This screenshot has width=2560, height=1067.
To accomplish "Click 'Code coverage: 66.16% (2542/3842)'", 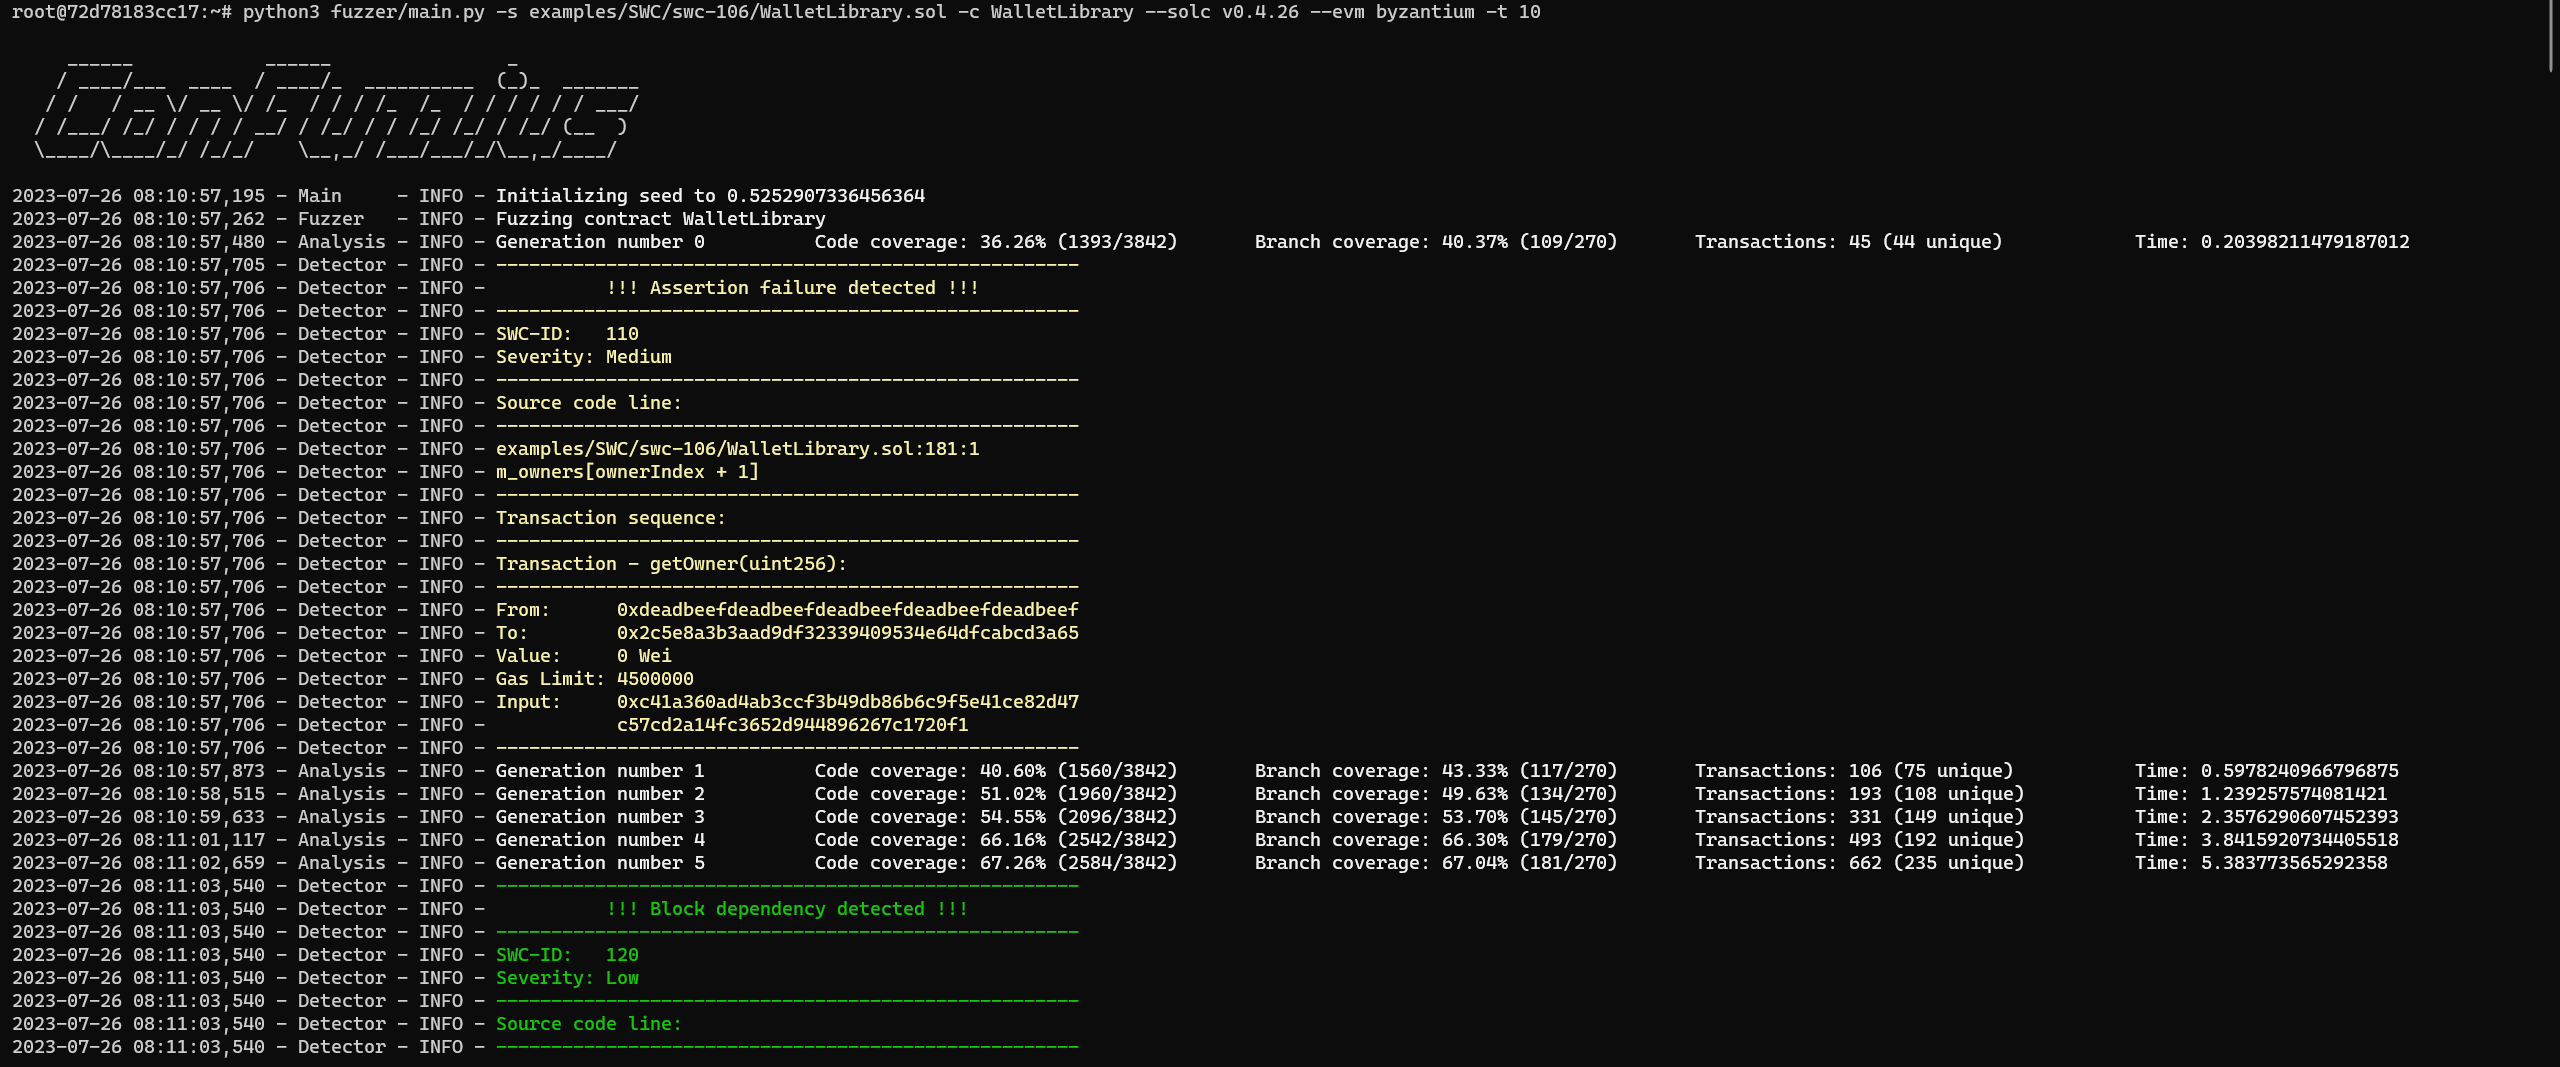I will pos(996,840).
